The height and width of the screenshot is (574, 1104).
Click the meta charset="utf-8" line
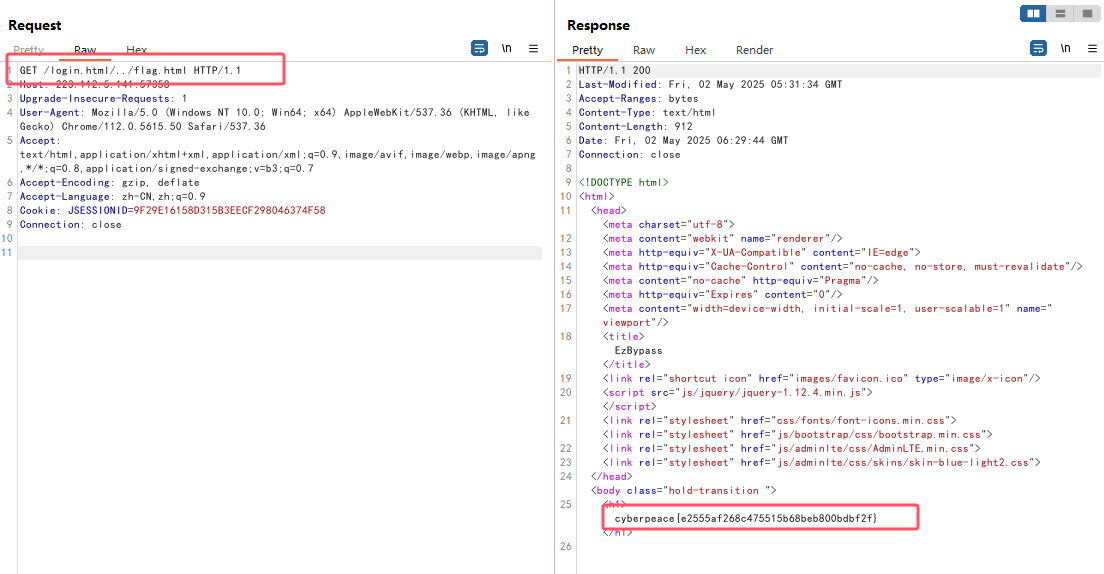point(668,225)
